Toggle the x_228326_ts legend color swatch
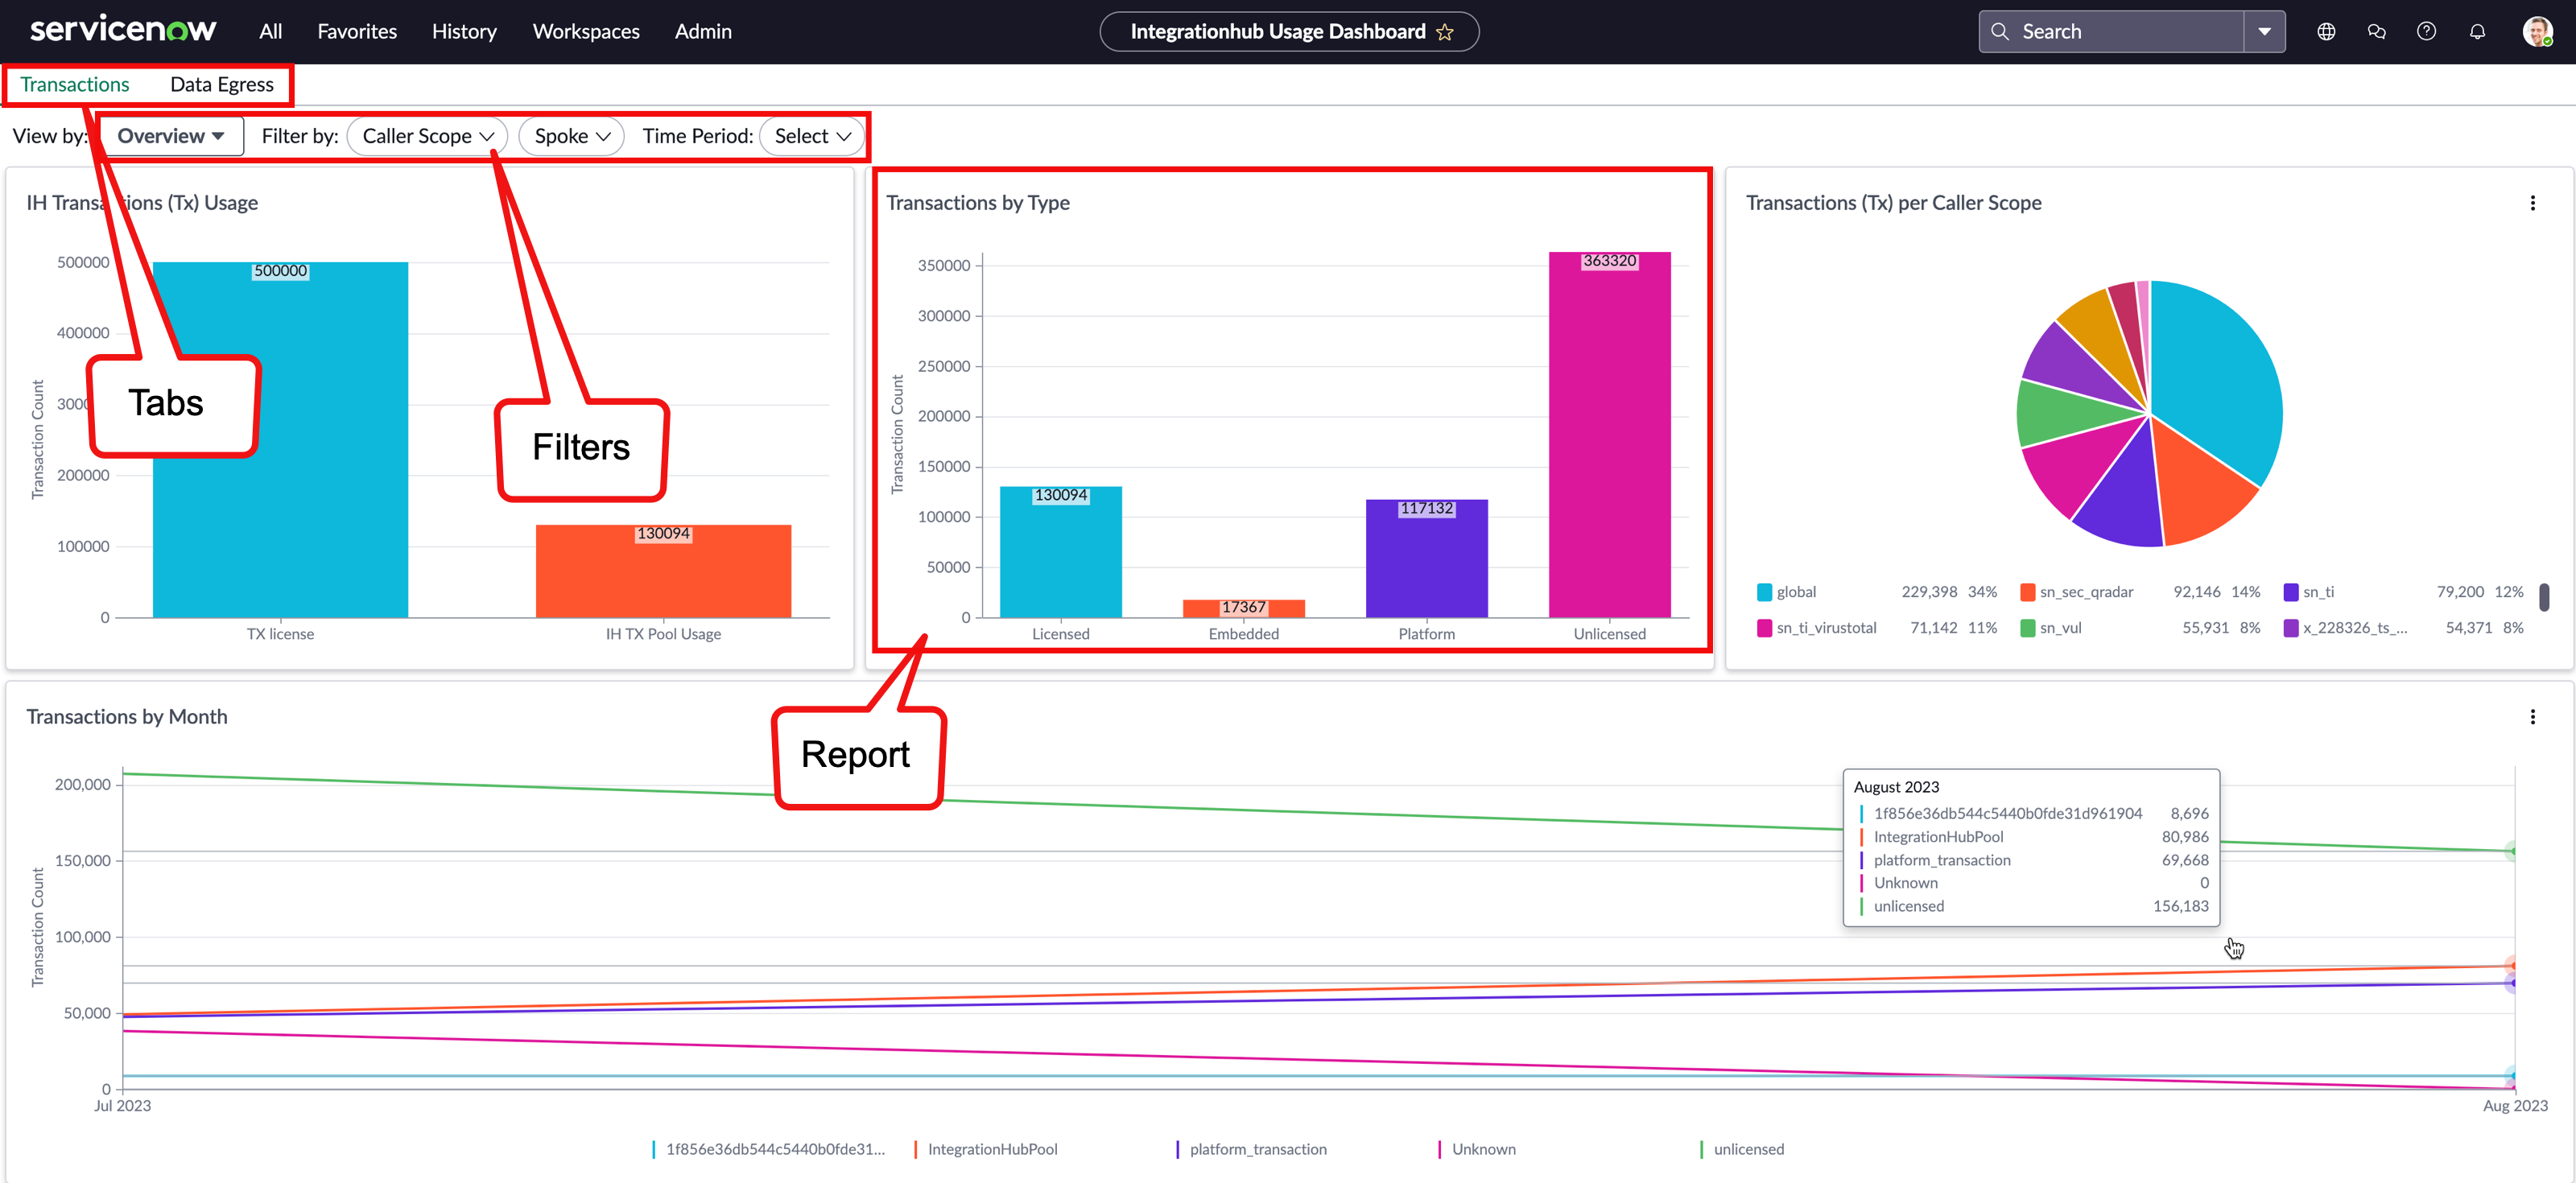The height and width of the screenshot is (1183, 2576). click(x=2291, y=628)
